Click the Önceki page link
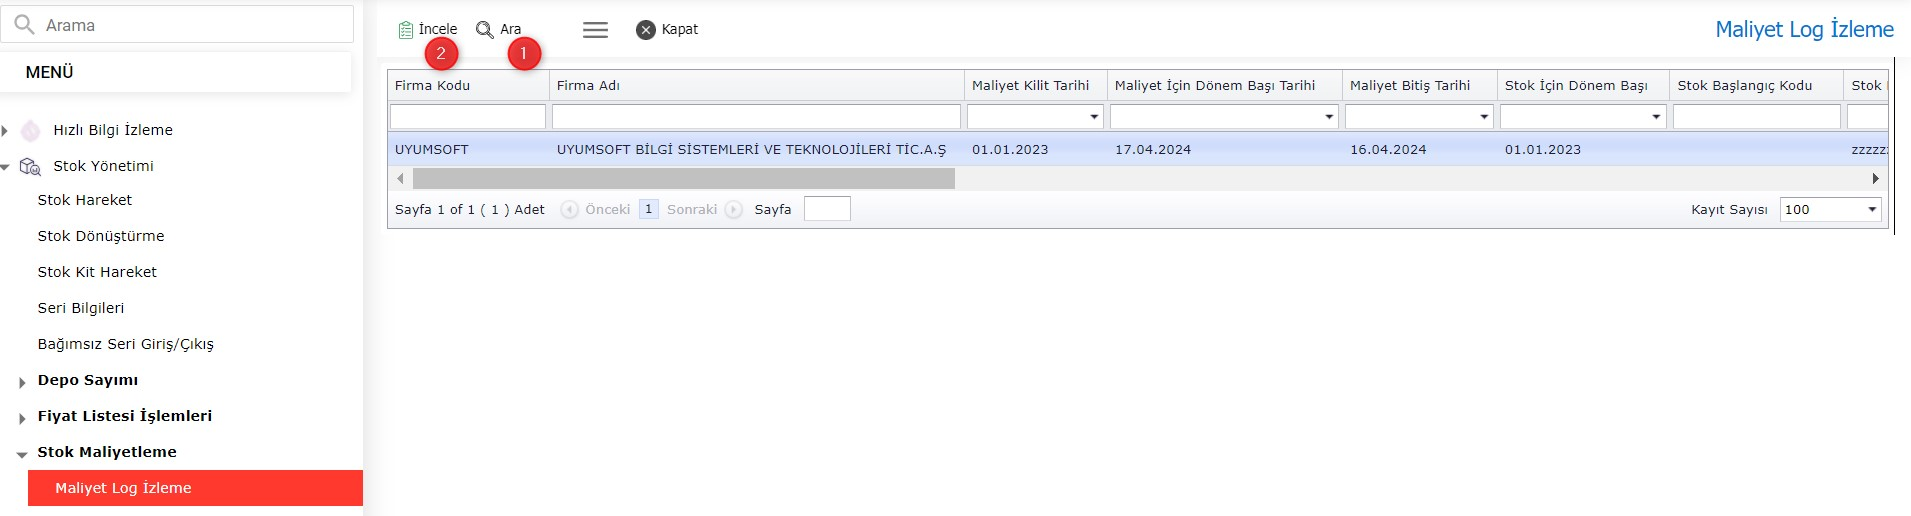1911x516 pixels. pos(608,210)
